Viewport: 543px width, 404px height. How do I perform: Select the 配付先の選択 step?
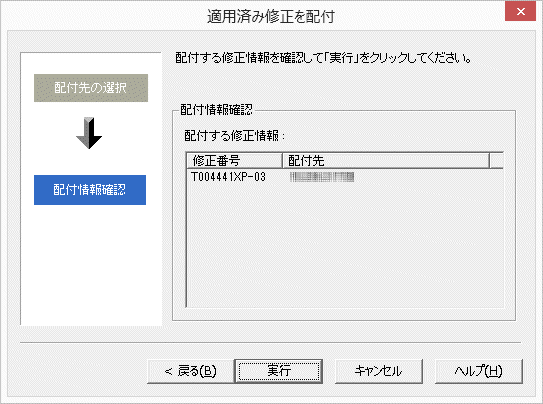pyautogui.click(x=91, y=88)
